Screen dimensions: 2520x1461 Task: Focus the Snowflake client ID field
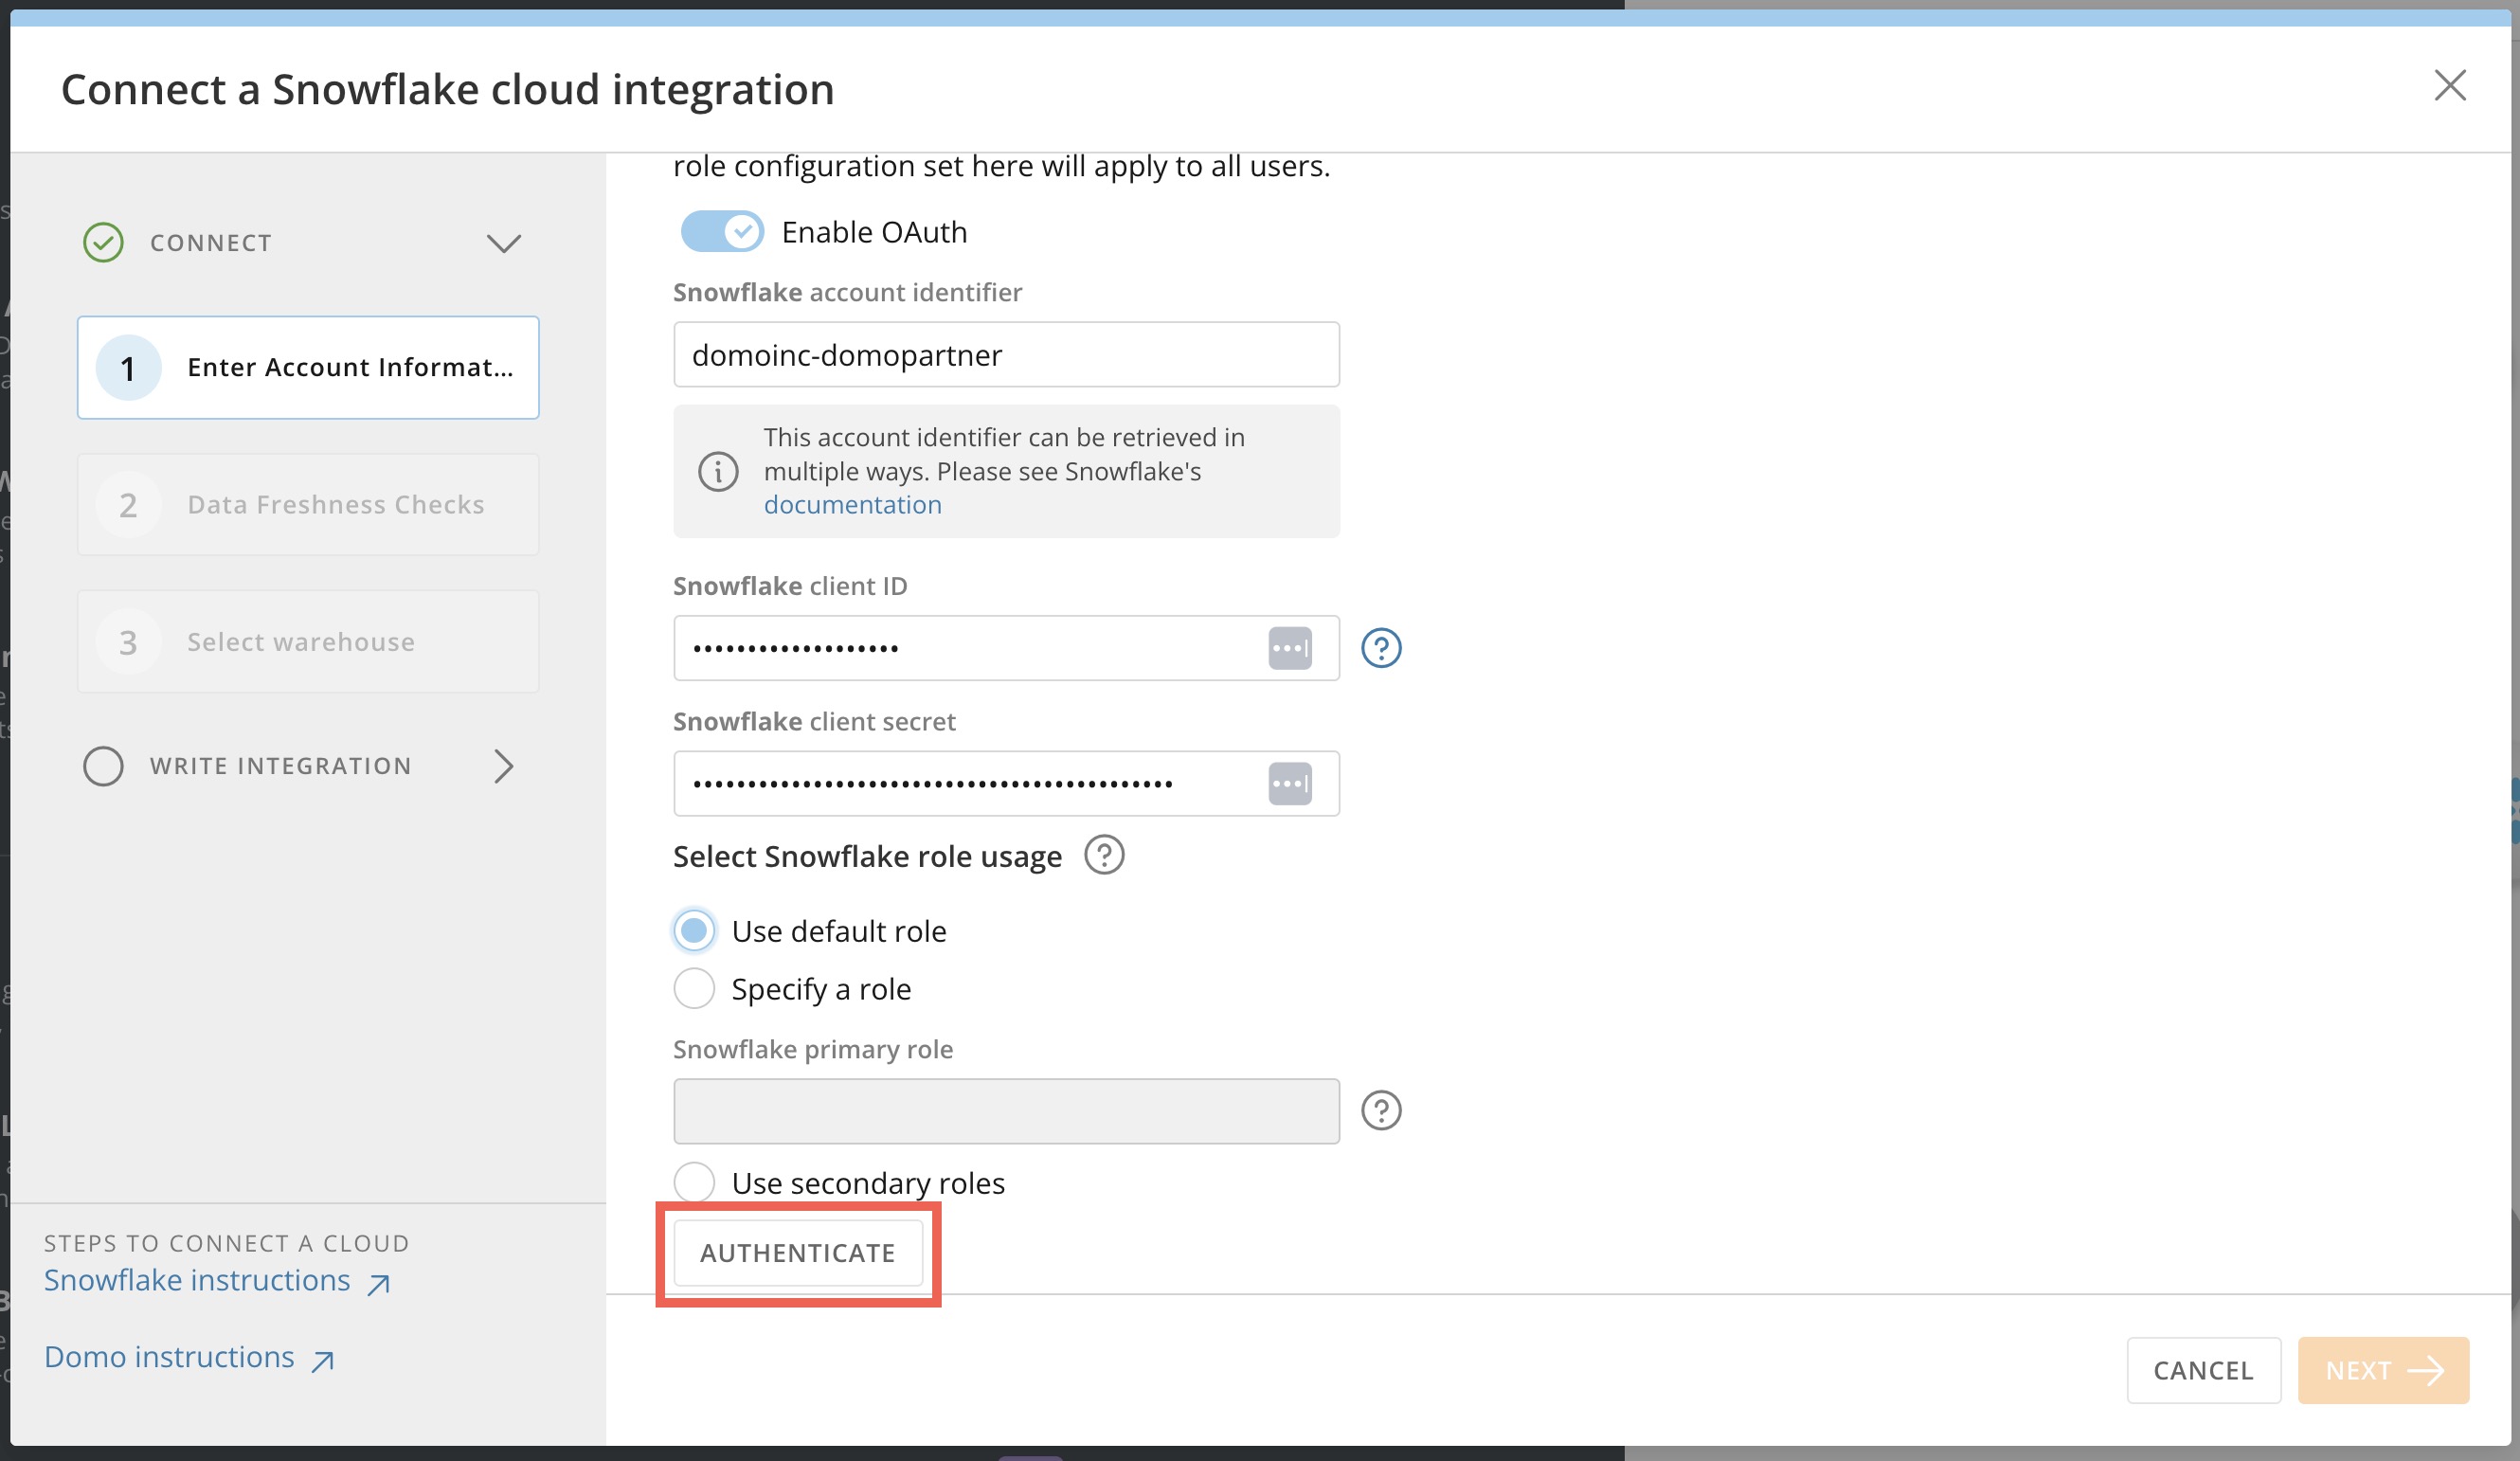pyautogui.click(x=1006, y=648)
